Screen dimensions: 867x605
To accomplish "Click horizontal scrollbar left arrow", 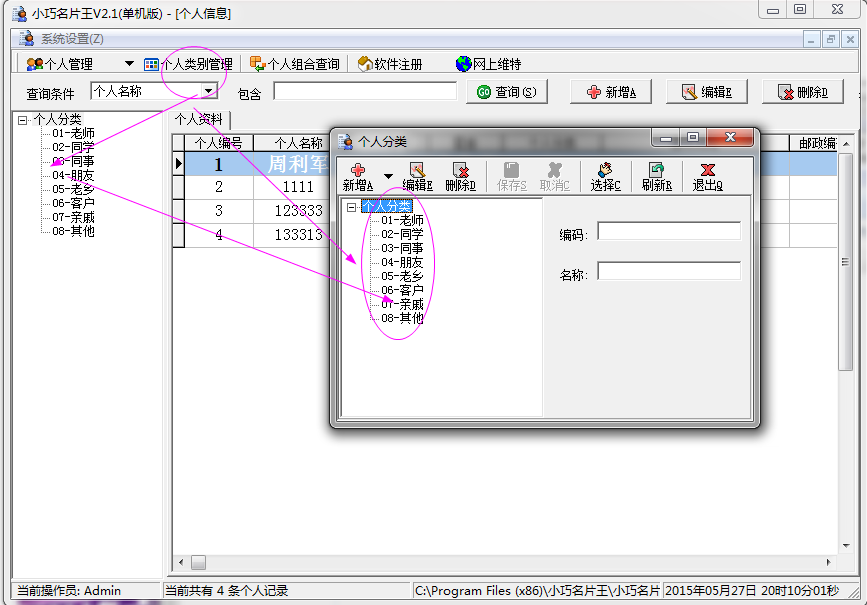I will pyautogui.click(x=181, y=562).
